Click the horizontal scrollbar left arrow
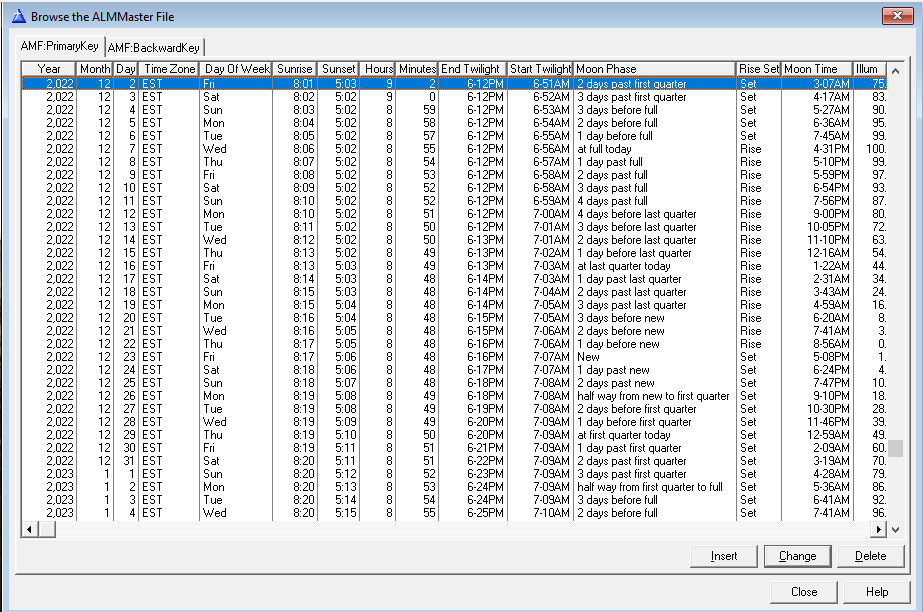 (30, 529)
